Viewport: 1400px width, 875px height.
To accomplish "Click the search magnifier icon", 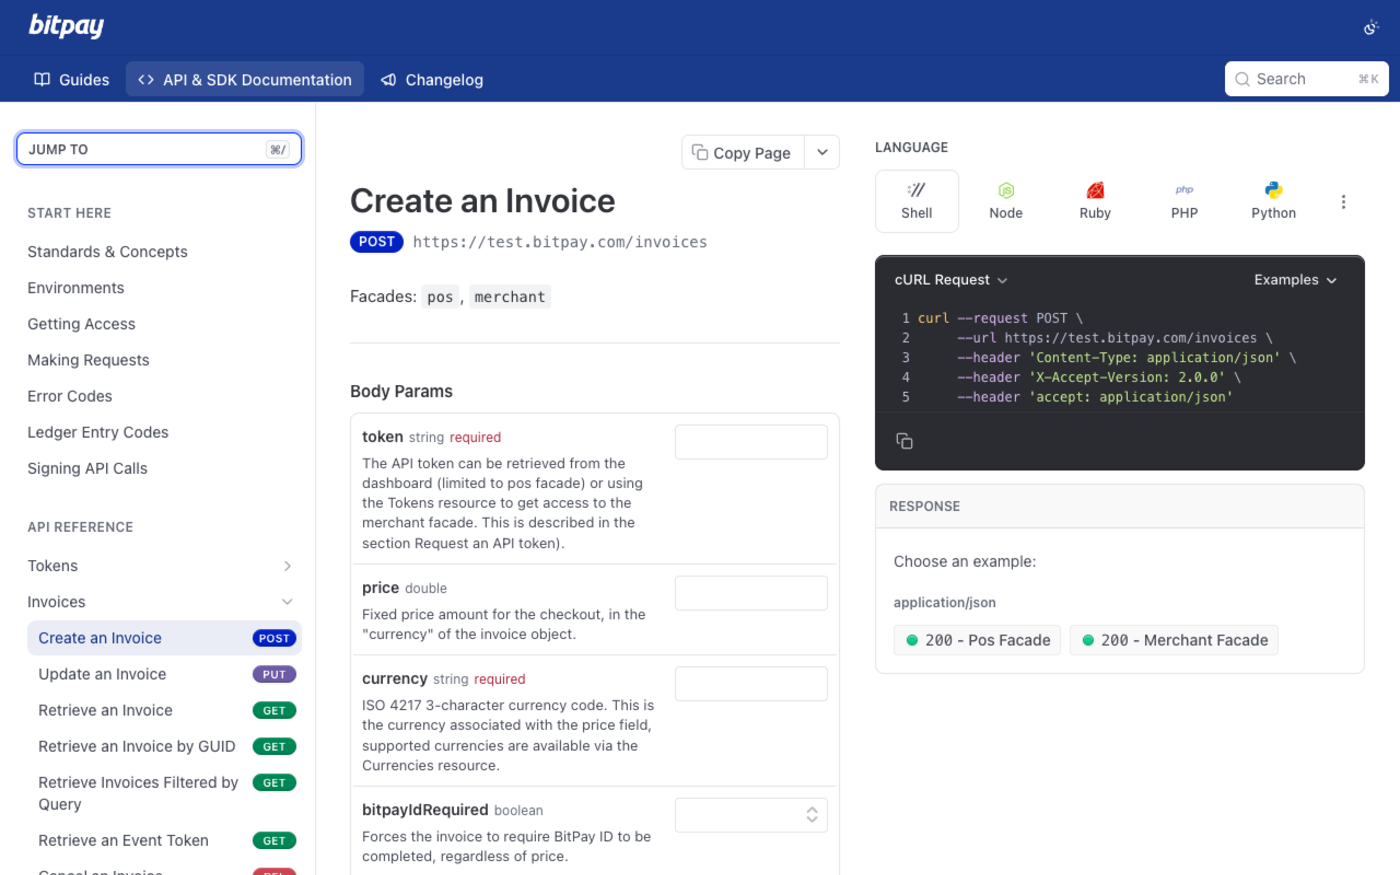I will click(1242, 79).
